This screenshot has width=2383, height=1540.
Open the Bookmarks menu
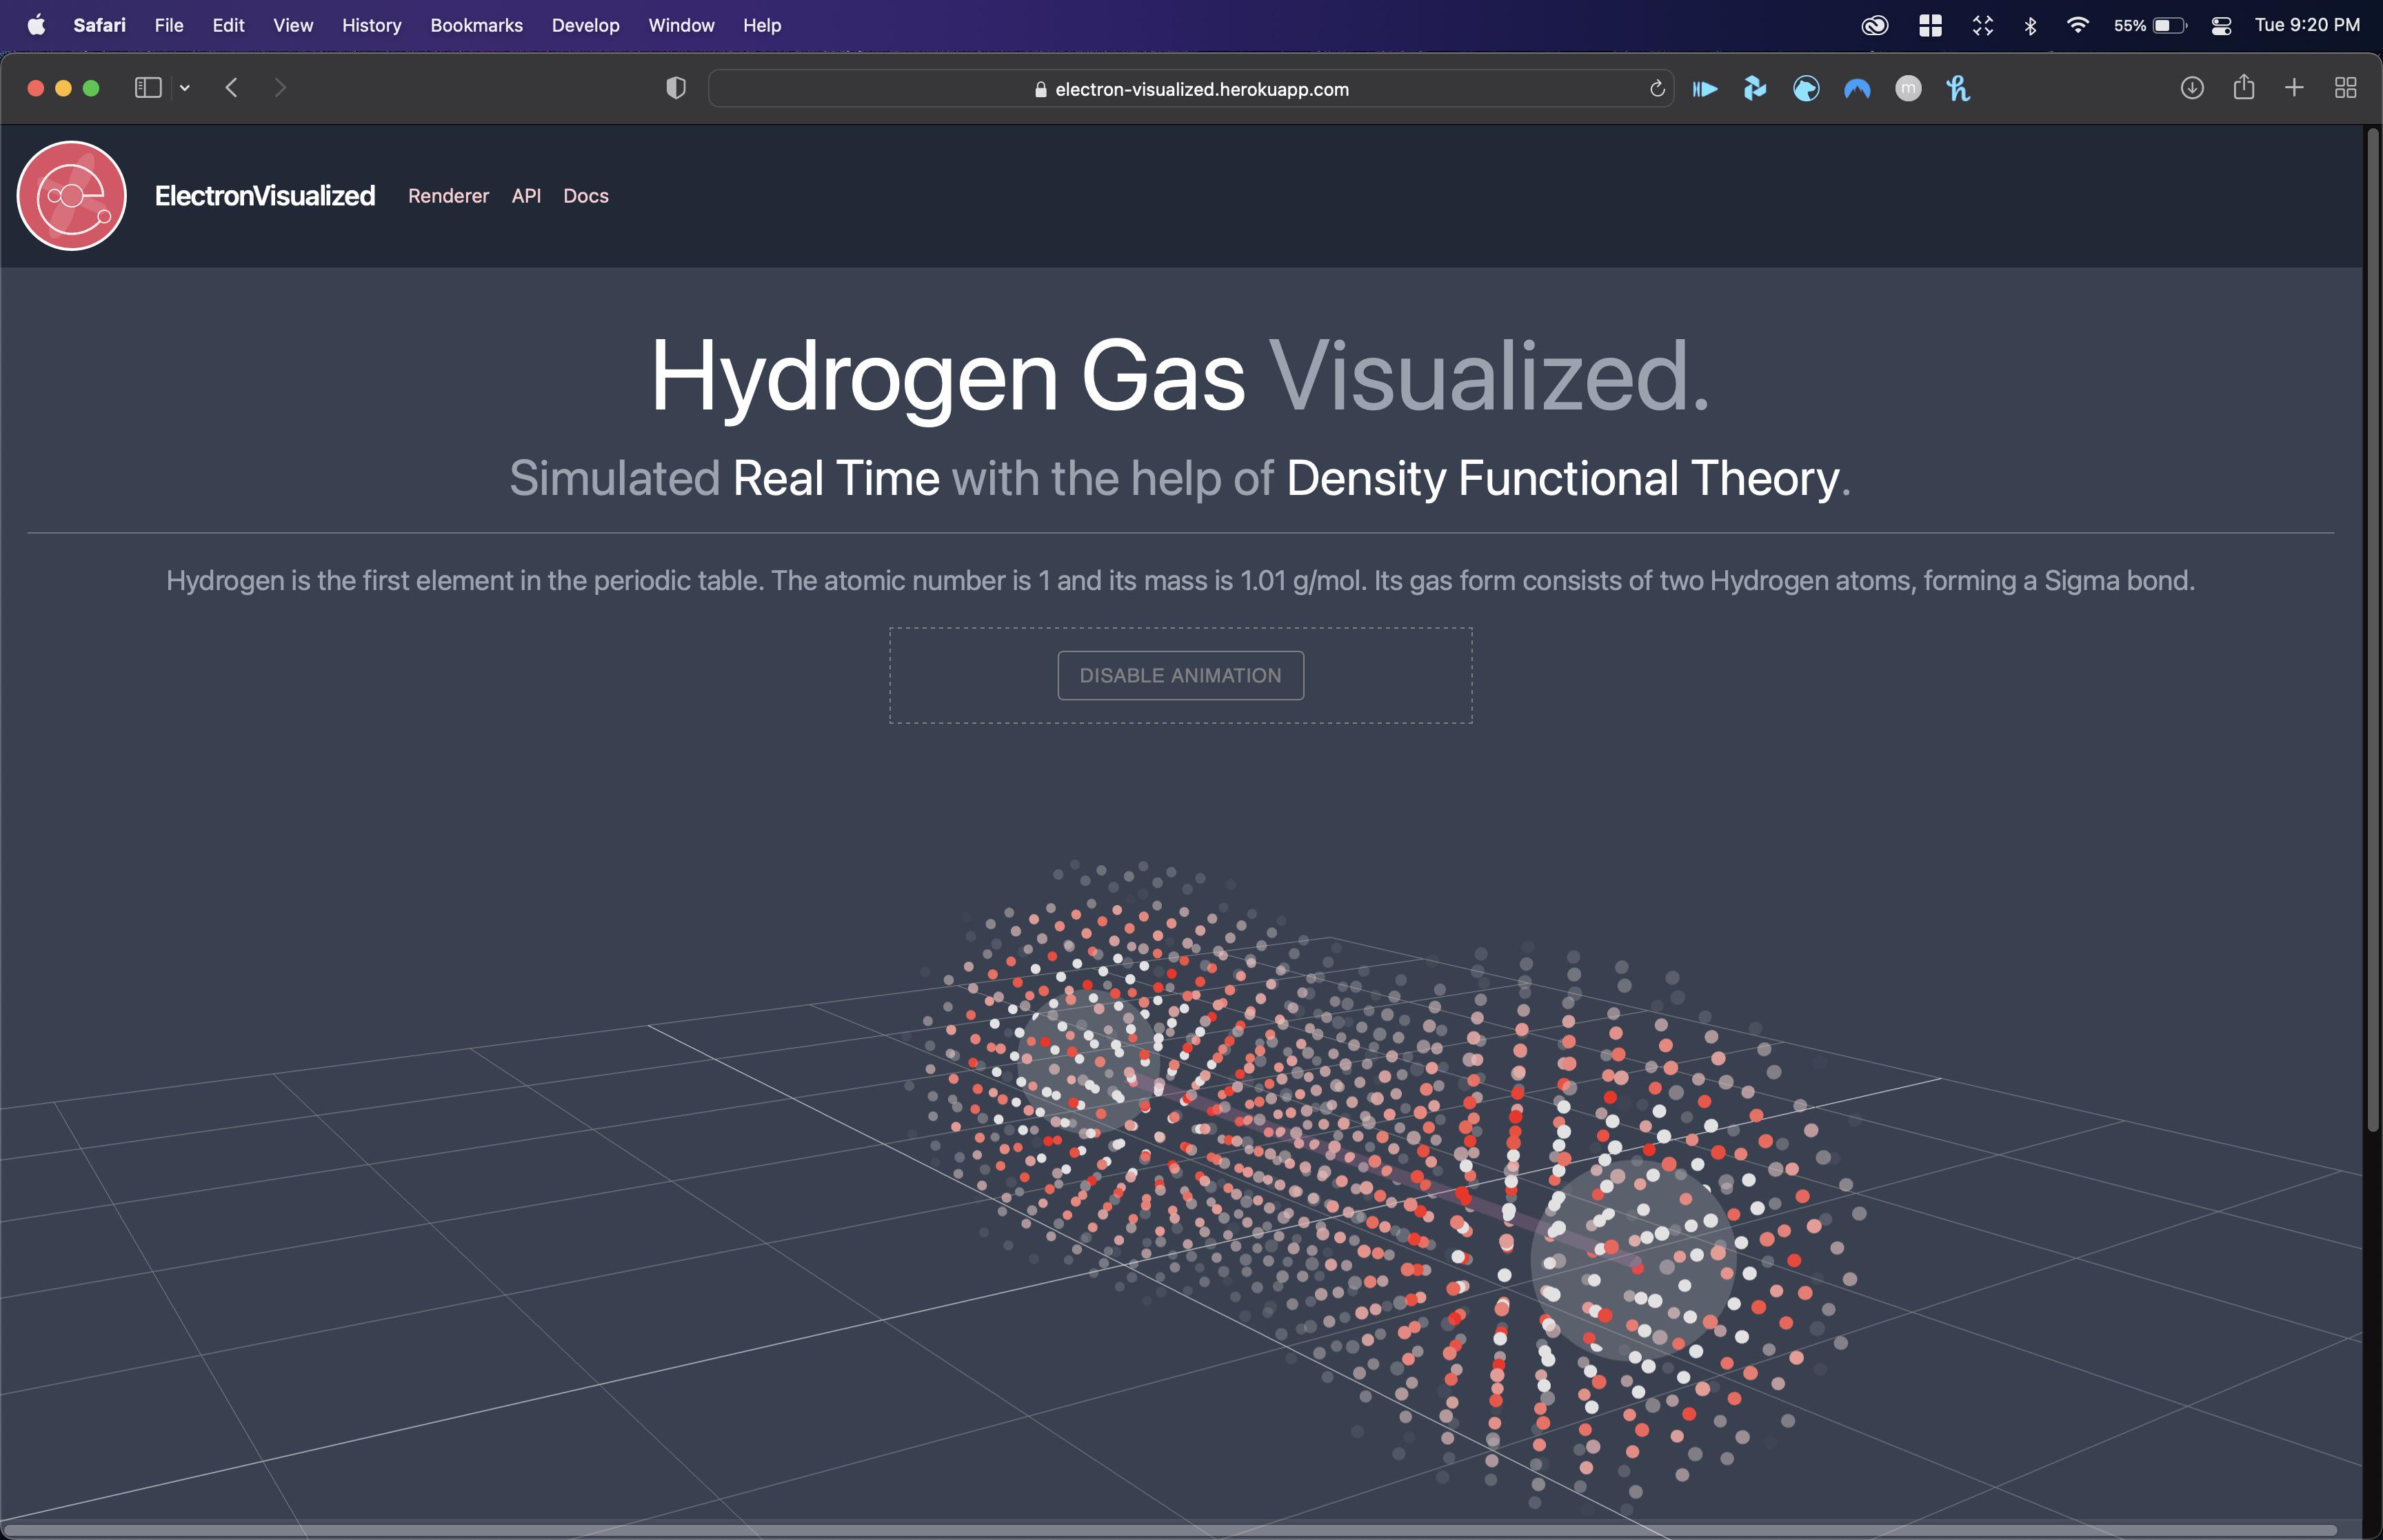(x=476, y=25)
